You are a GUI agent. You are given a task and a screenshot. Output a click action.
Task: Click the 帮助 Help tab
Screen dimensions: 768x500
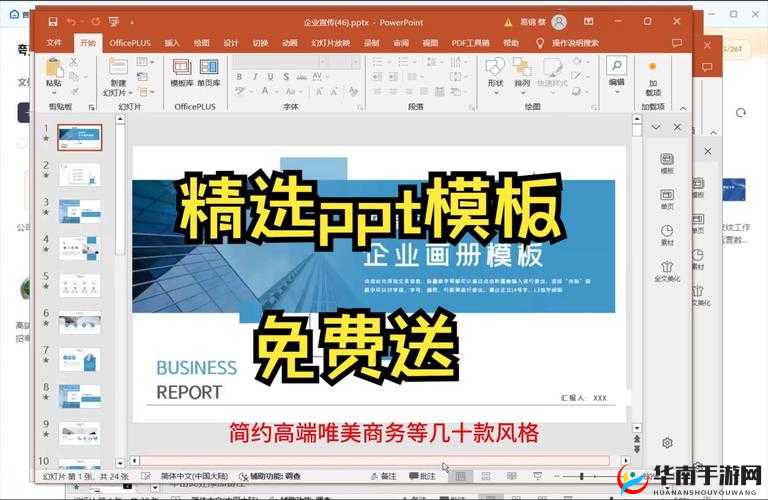pyautogui.click(x=511, y=43)
